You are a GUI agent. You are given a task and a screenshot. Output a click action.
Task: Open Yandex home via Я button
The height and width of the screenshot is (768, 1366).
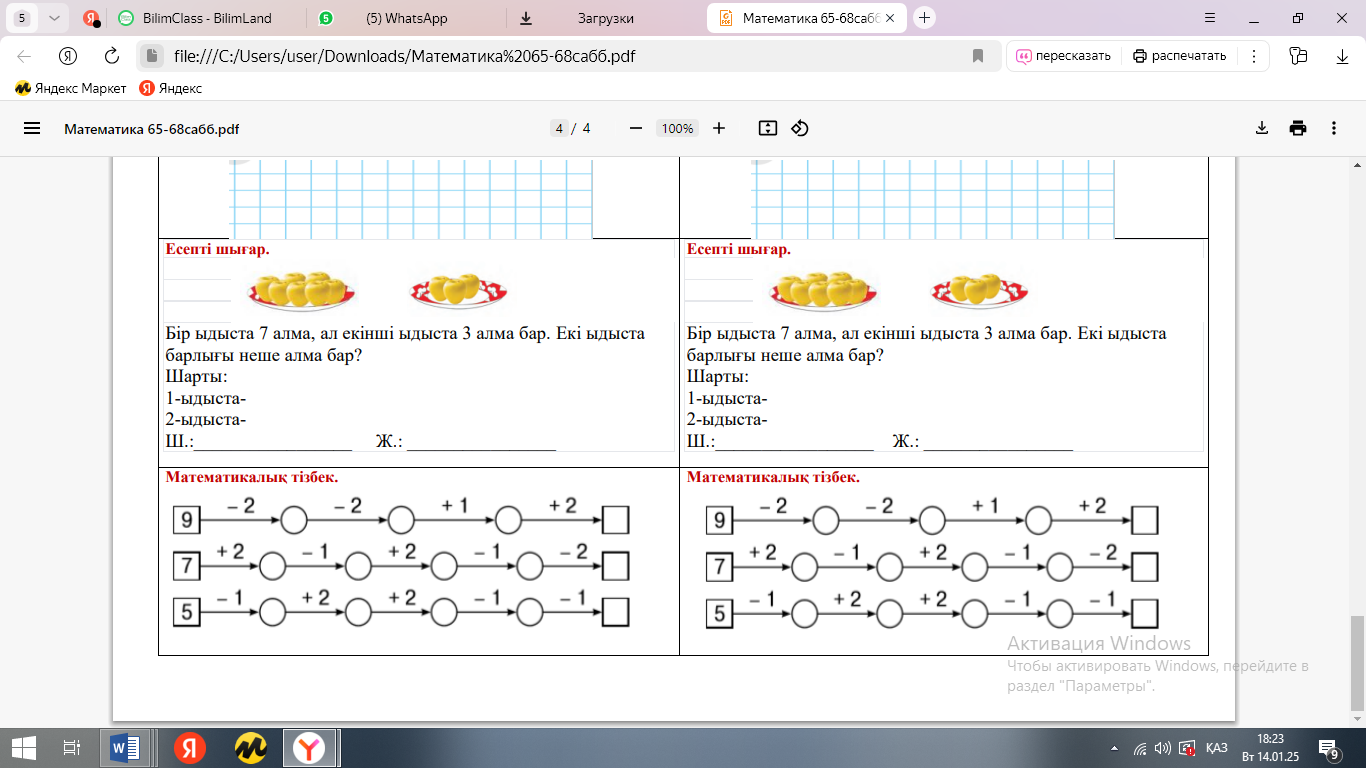point(68,56)
